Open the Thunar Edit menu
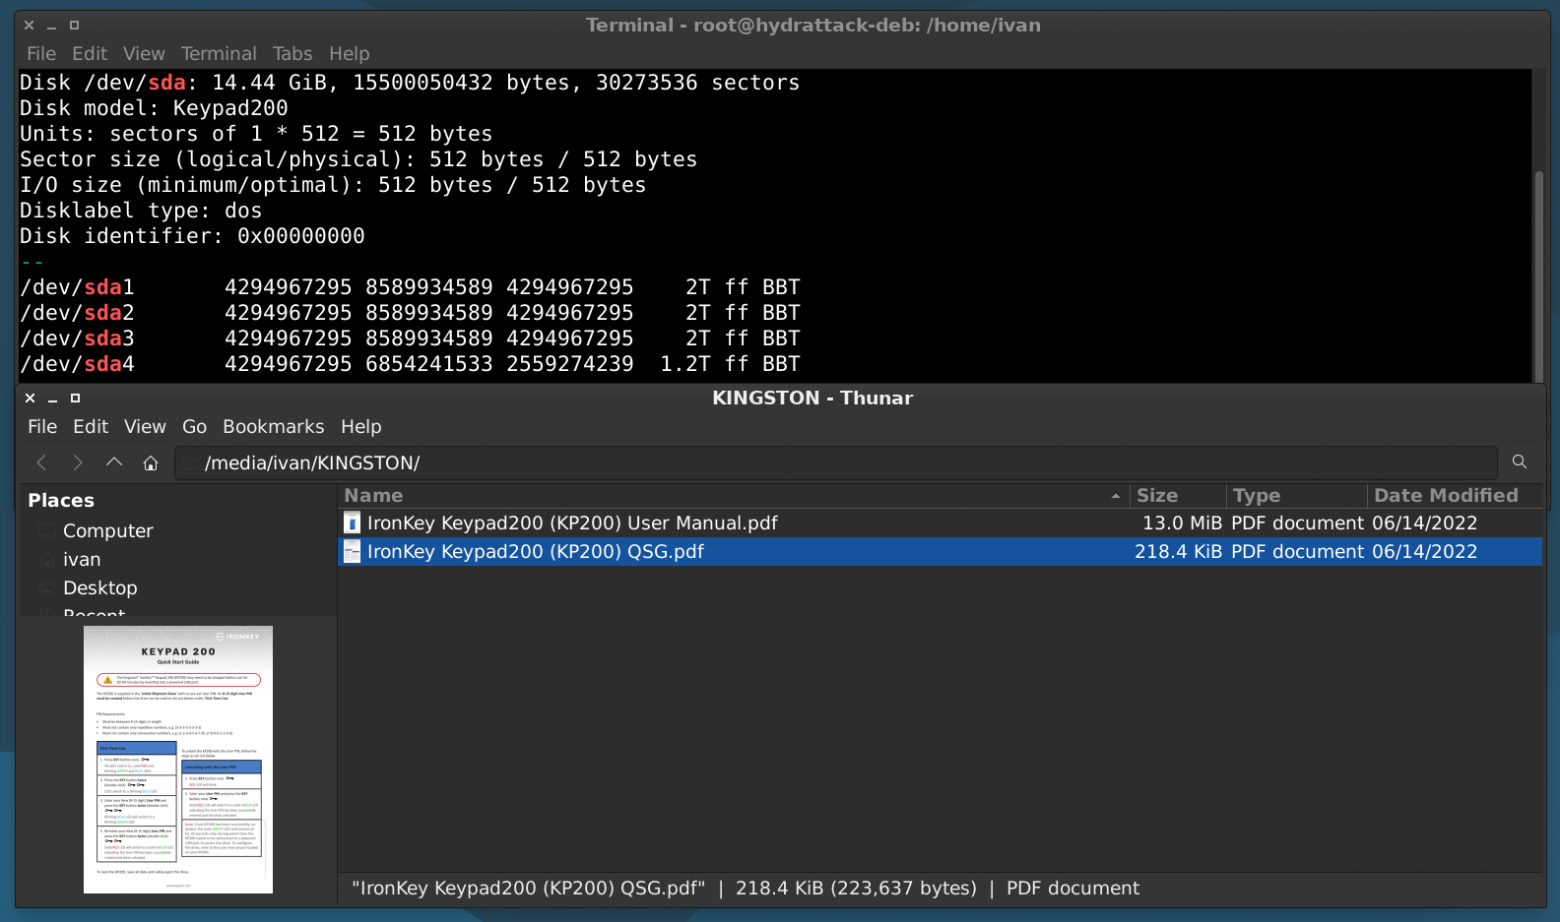The width and height of the screenshot is (1560, 922). [x=90, y=426]
